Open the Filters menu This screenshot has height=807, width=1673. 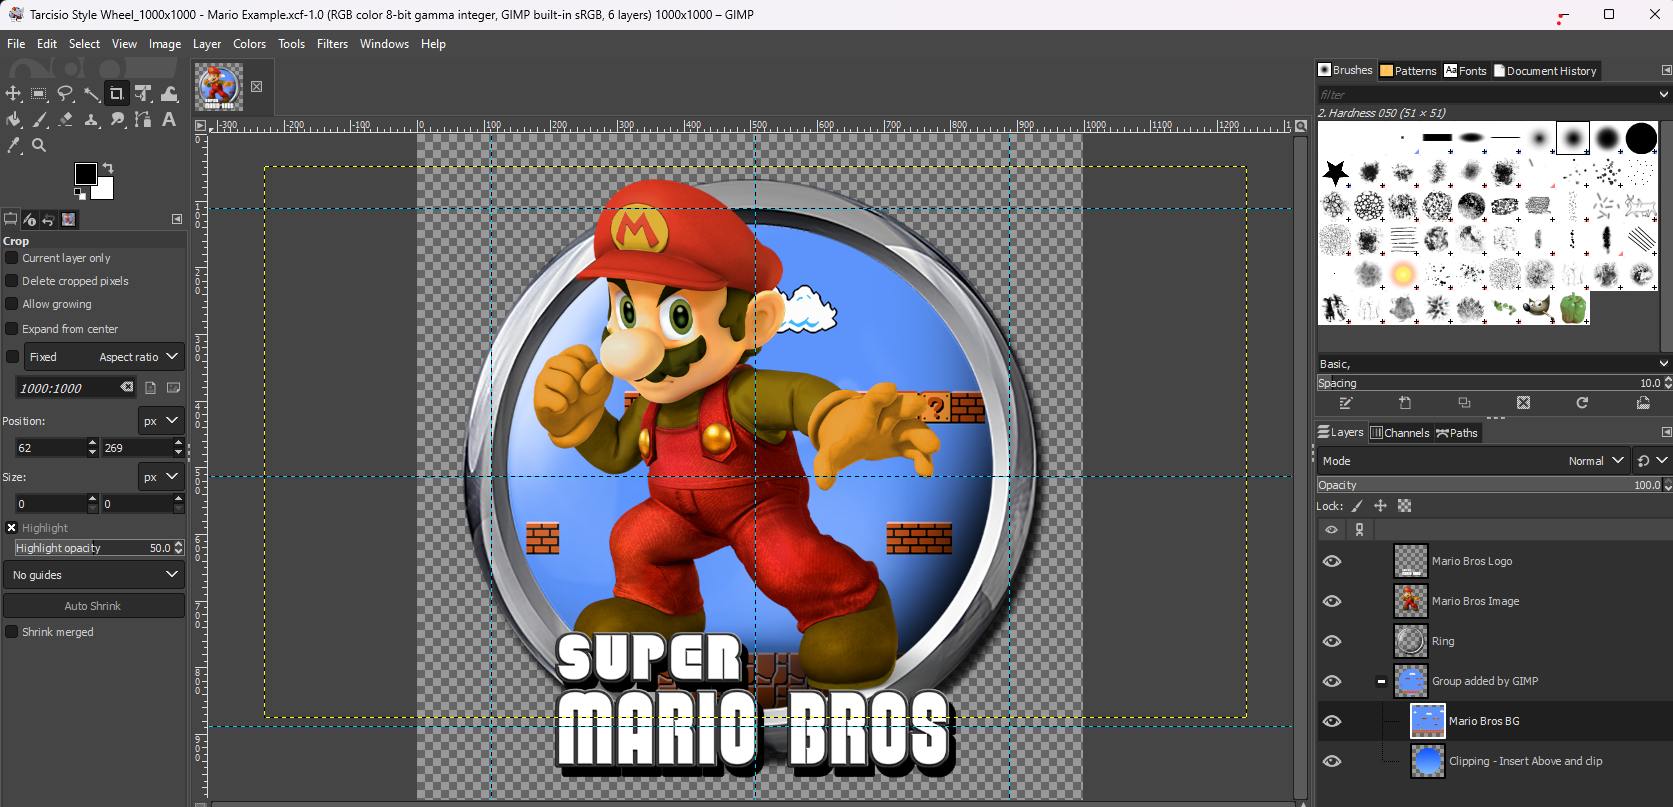(332, 44)
